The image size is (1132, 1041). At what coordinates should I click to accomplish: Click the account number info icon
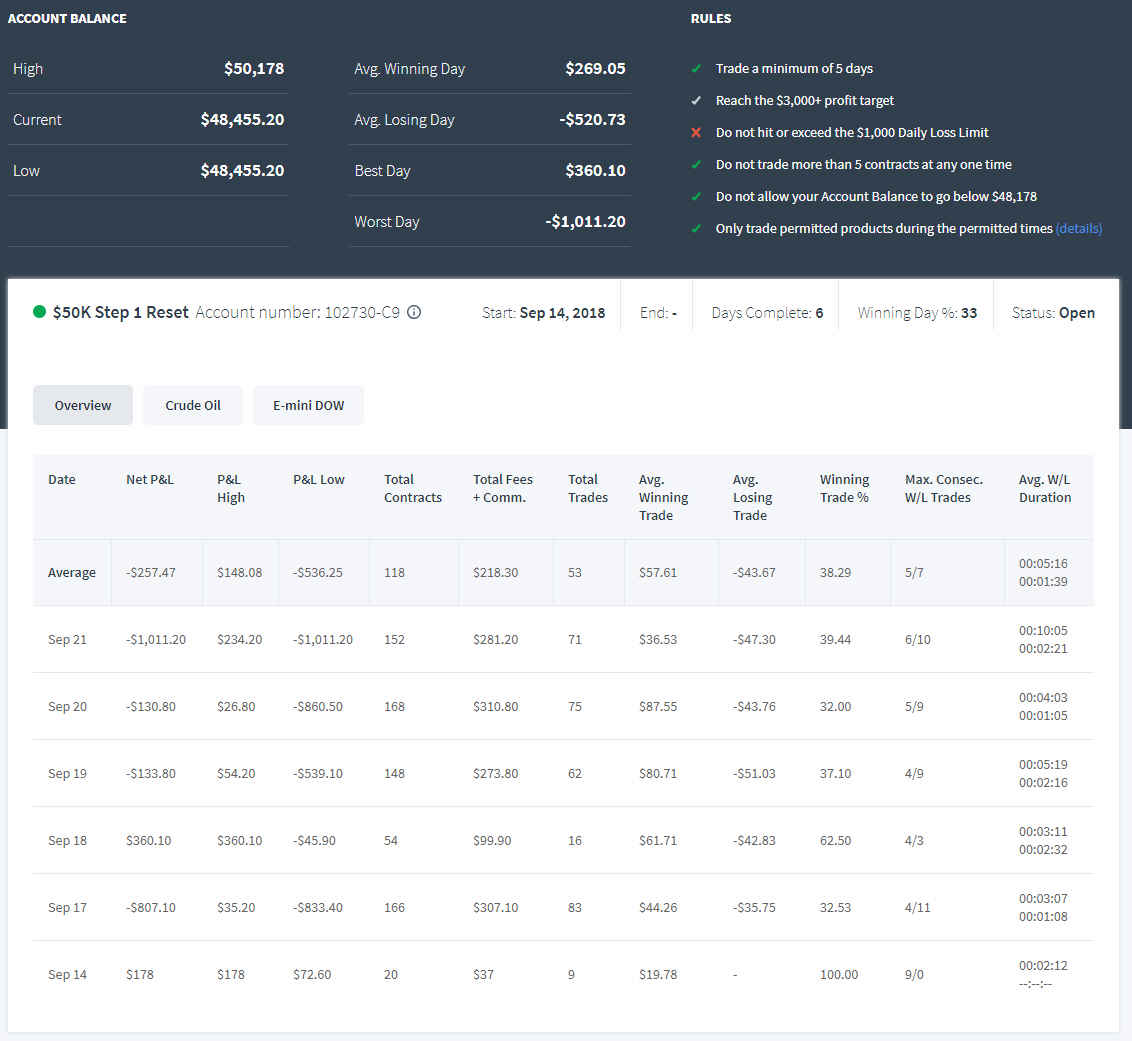pos(414,313)
